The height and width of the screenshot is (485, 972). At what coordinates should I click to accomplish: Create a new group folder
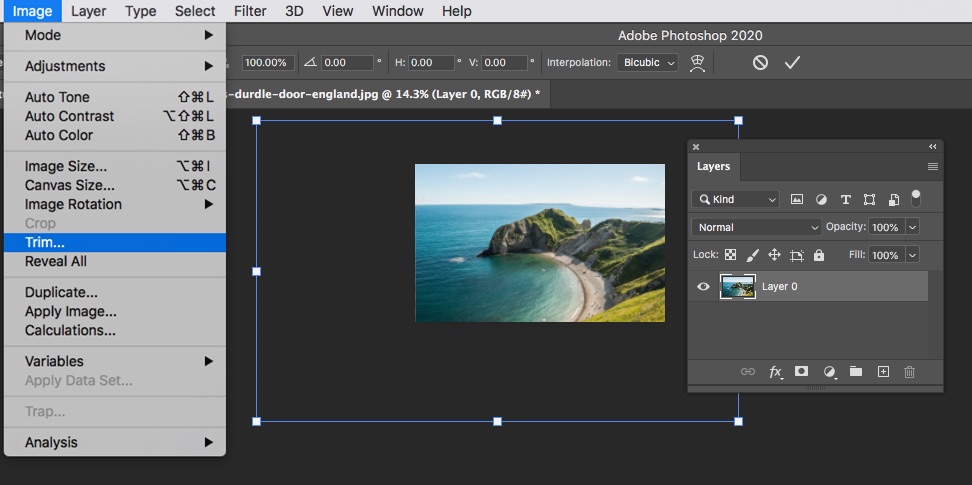pyautogui.click(x=856, y=371)
